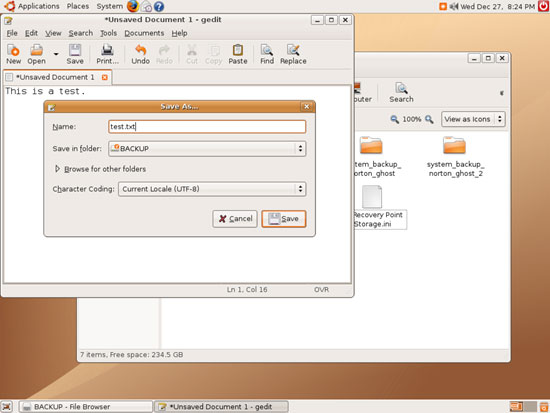This screenshot has height=413, width=550.
Task: Click Ln 1, Col 16 in status bar
Action: tap(247, 289)
